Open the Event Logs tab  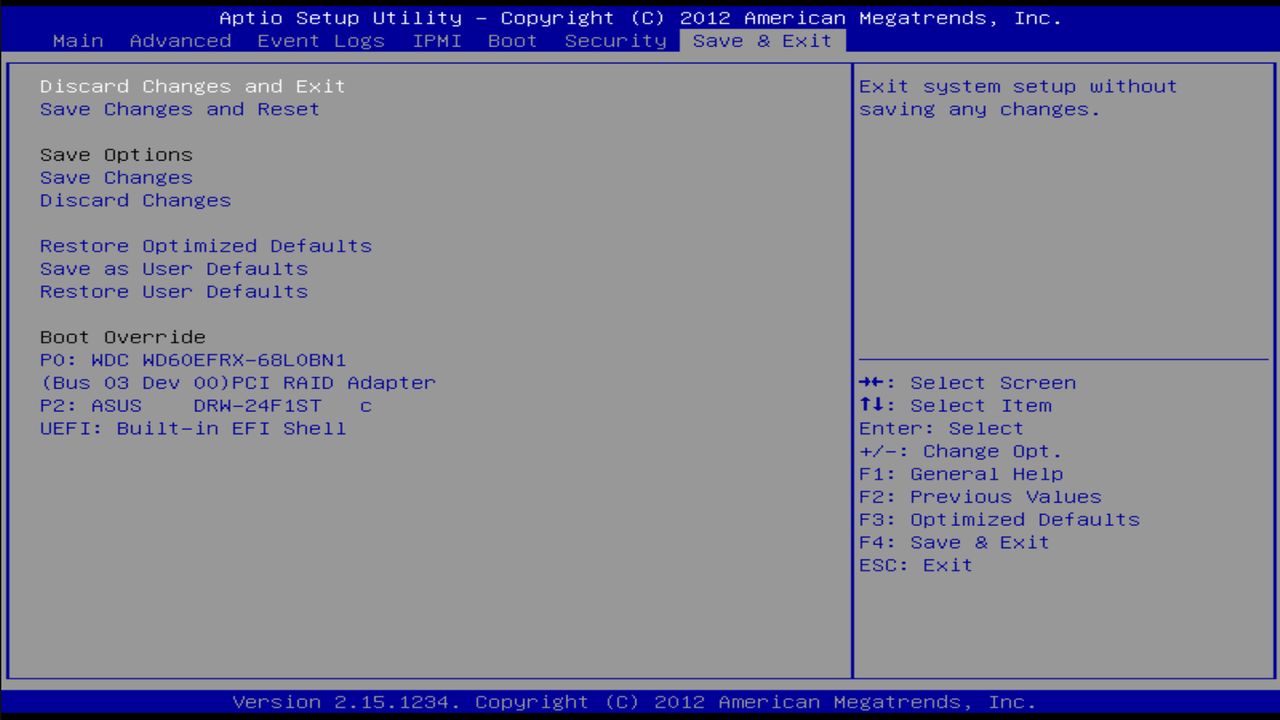[x=321, y=41]
